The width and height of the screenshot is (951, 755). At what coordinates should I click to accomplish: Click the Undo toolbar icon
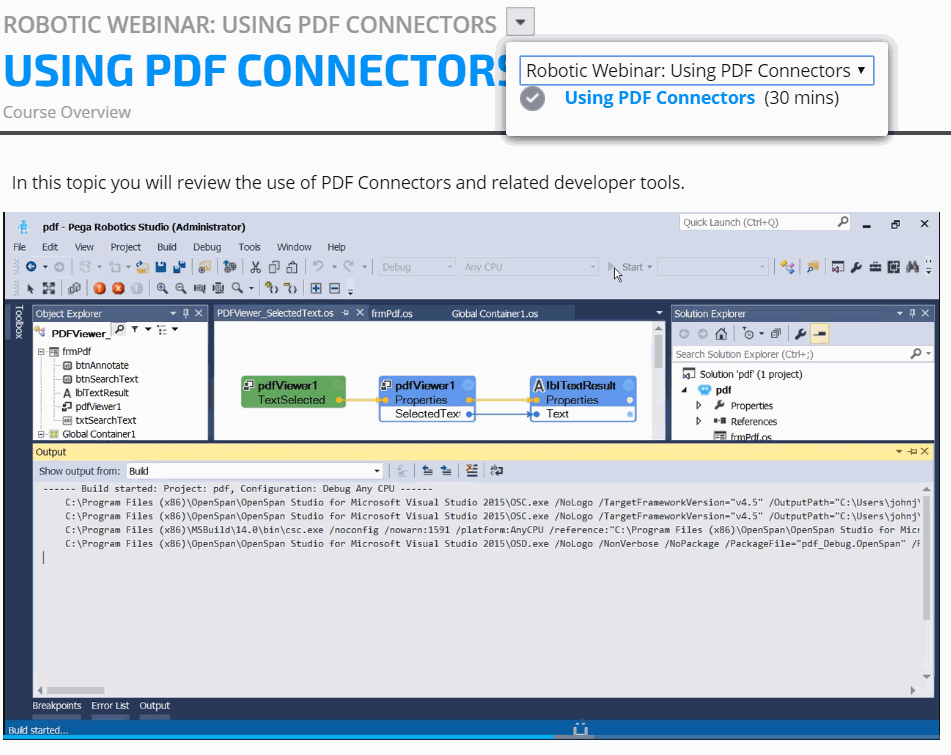(x=318, y=267)
